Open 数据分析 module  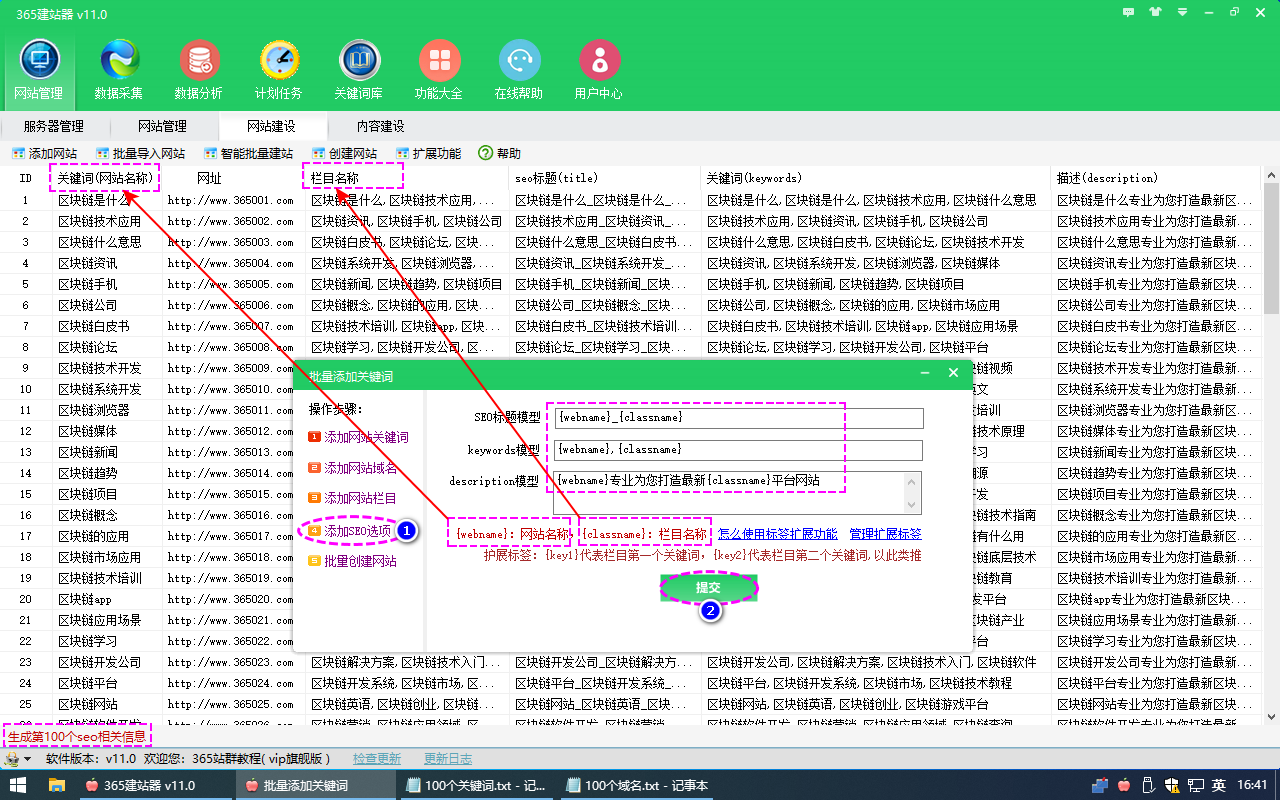point(199,70)
